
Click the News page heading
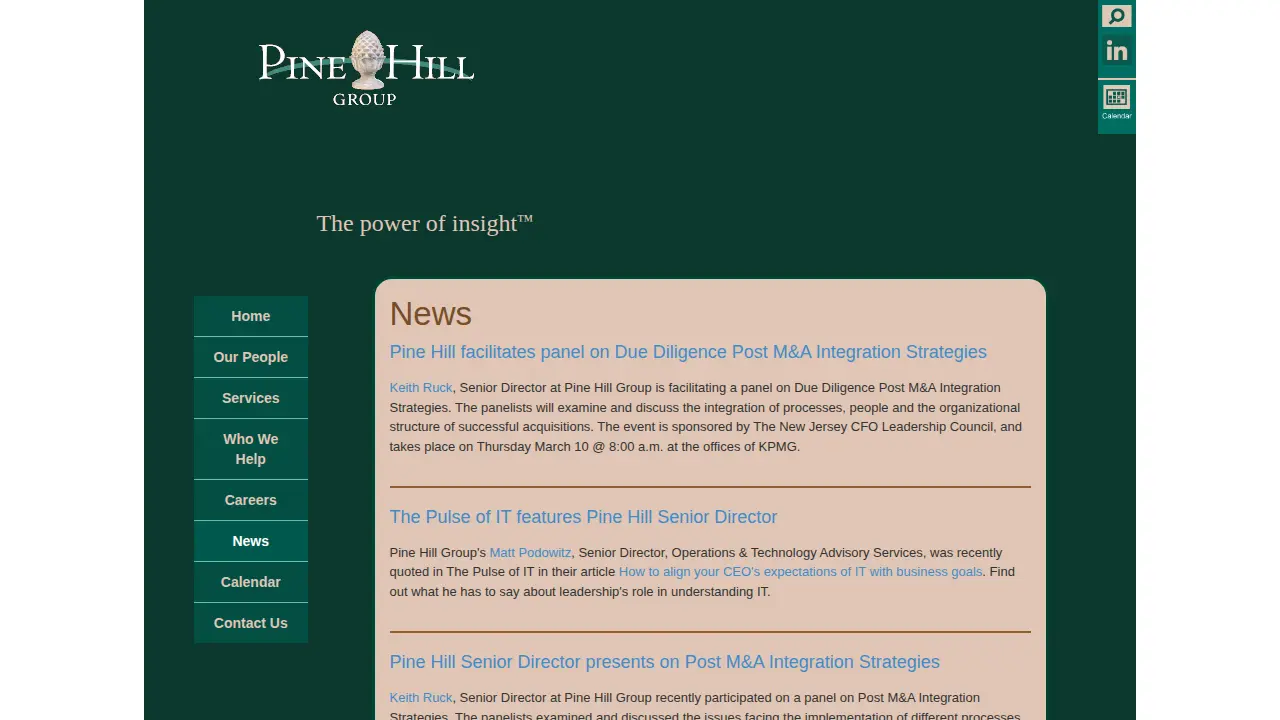tap(431, 314)
